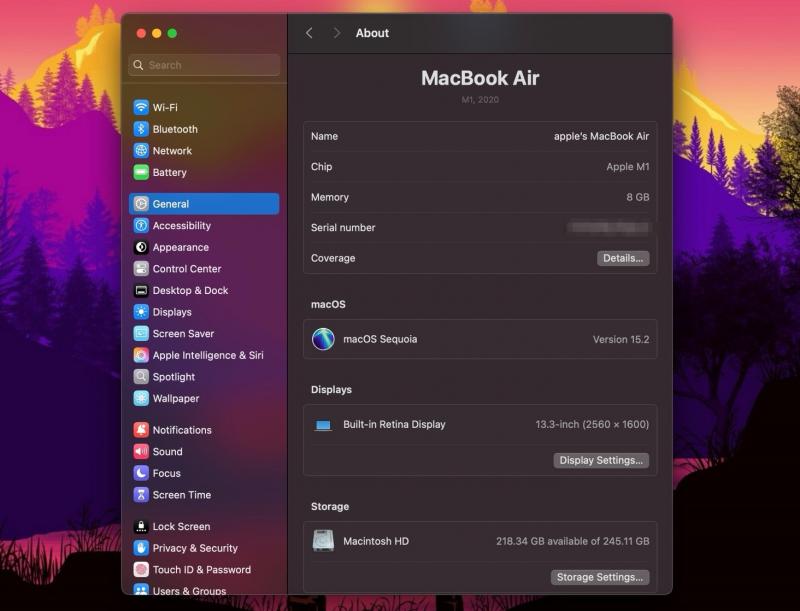Image resolution: width=800 pixels, height=611 pixels.
Task: Open Apple Intelligence & Siri label
Action: [x=208, y=355]
